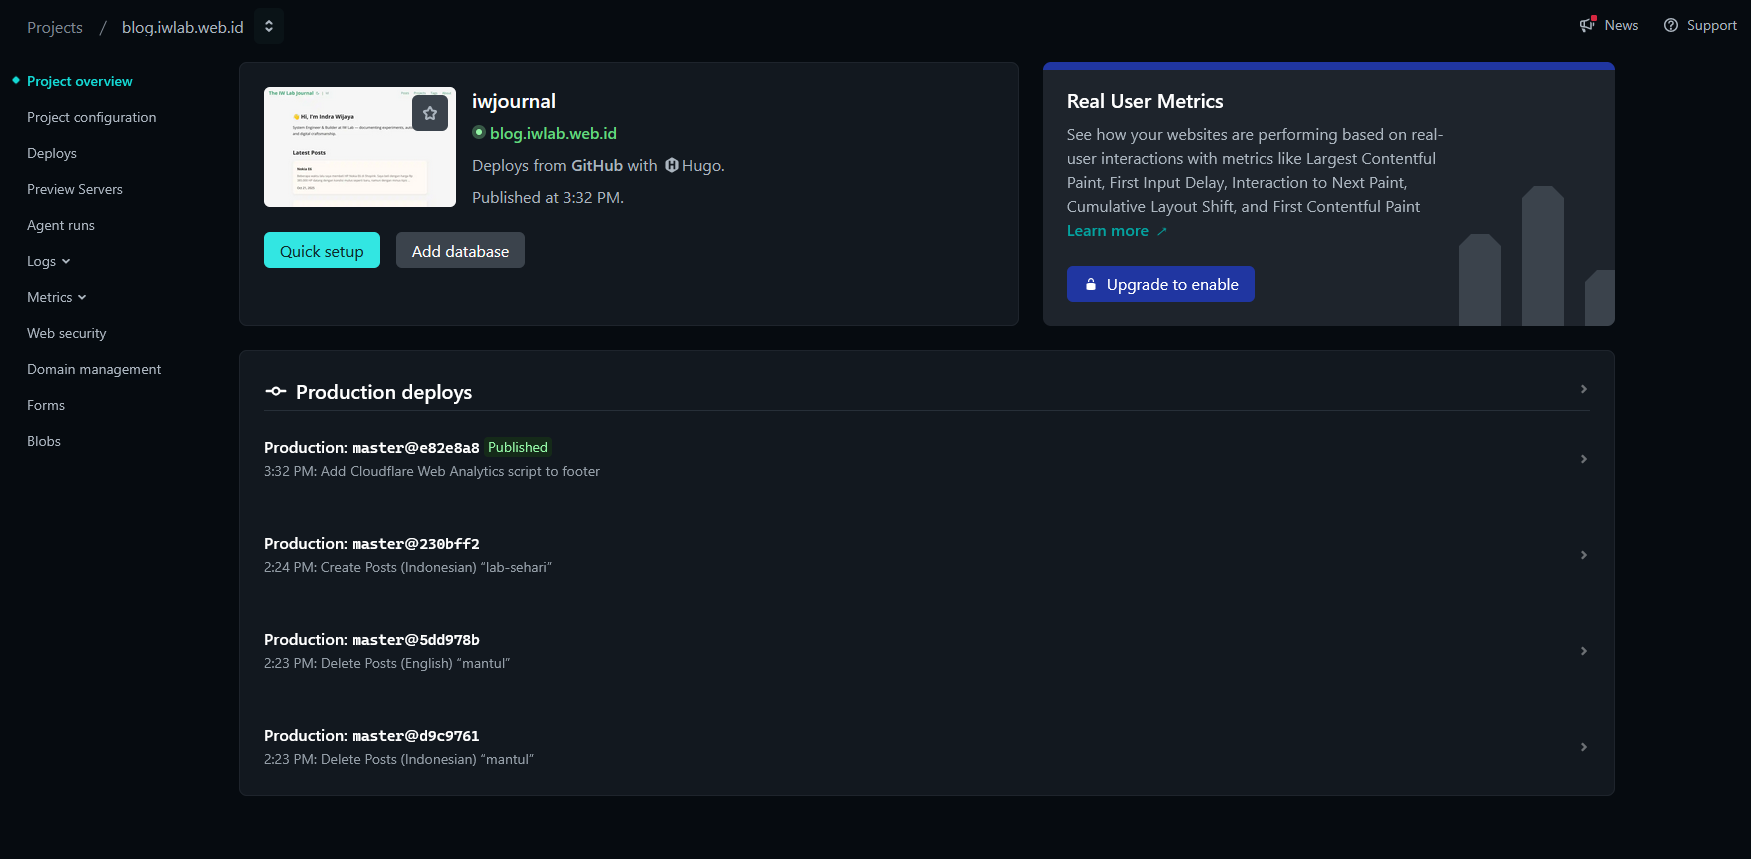Navigate back via the Projects breadcrumb

54,27
